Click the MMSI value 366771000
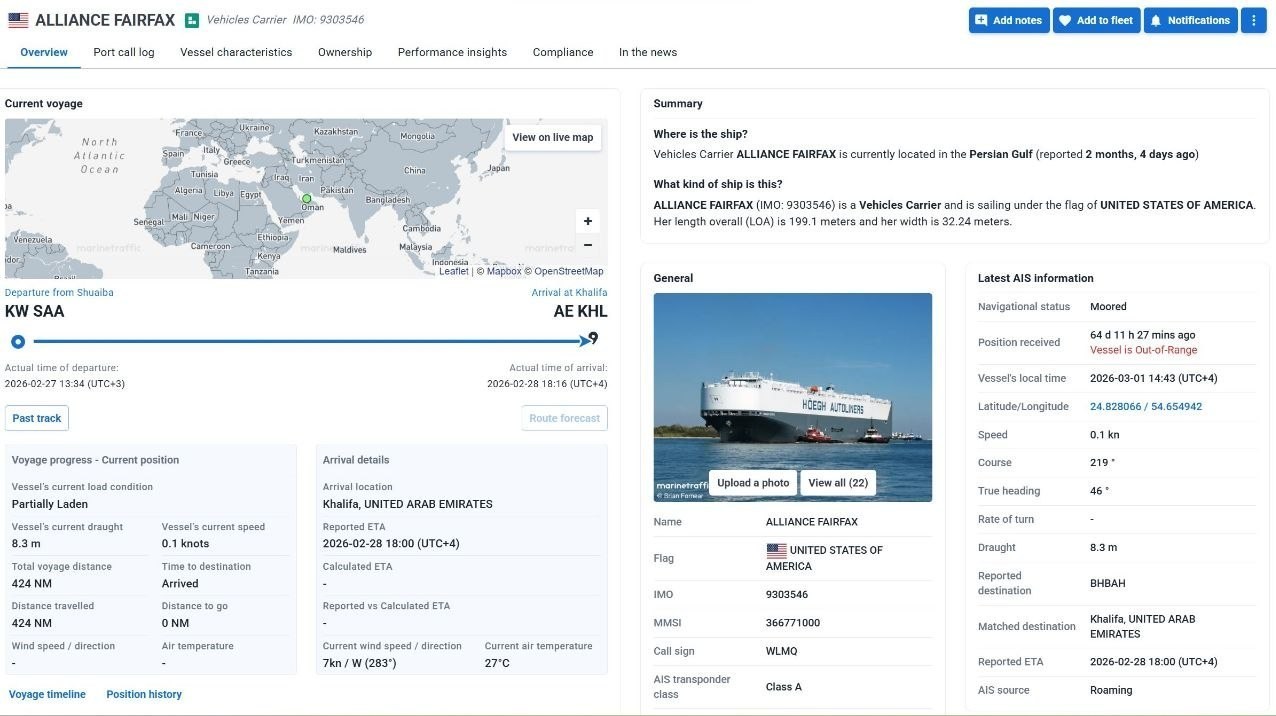This screenshot has width=1276, height=716. [x=793, y=623]
